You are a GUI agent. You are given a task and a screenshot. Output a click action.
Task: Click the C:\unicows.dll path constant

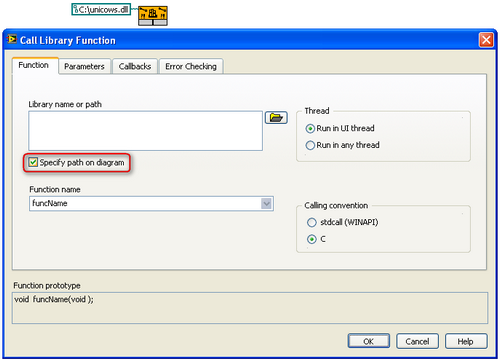pyautogui.click(x=101, y=10)
